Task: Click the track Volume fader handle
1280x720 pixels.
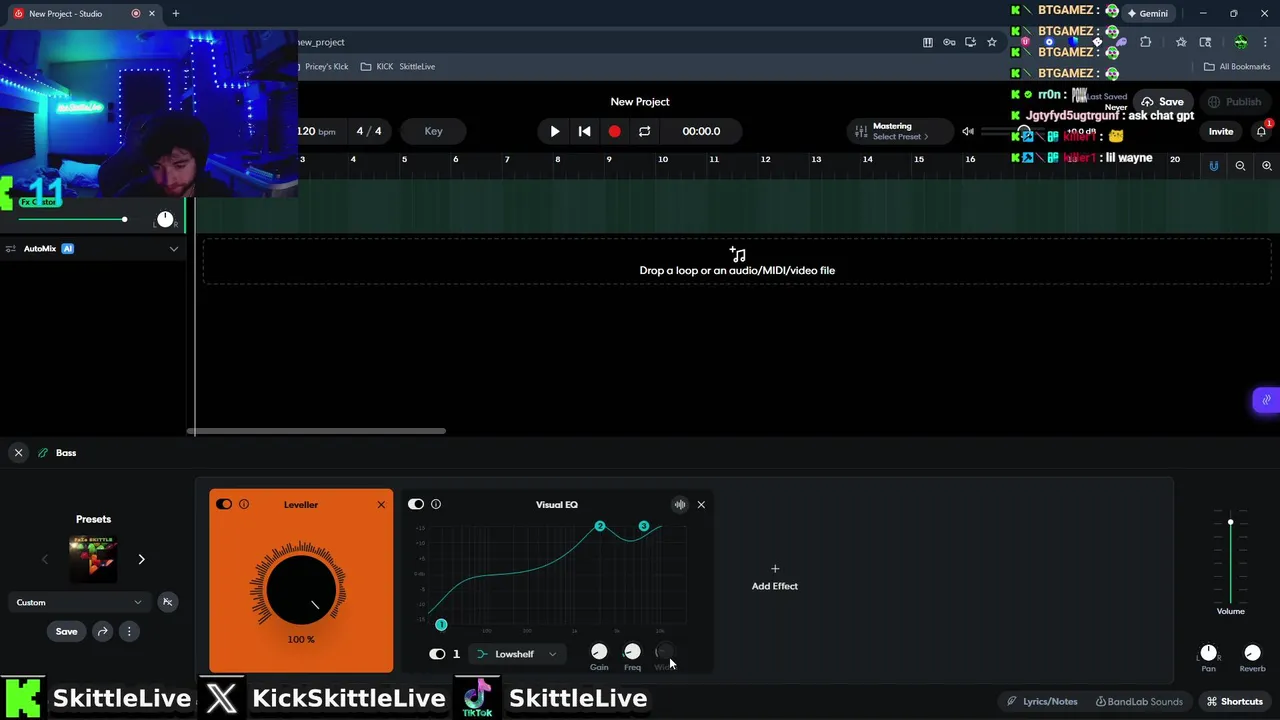Action: tap(1231, 522)
